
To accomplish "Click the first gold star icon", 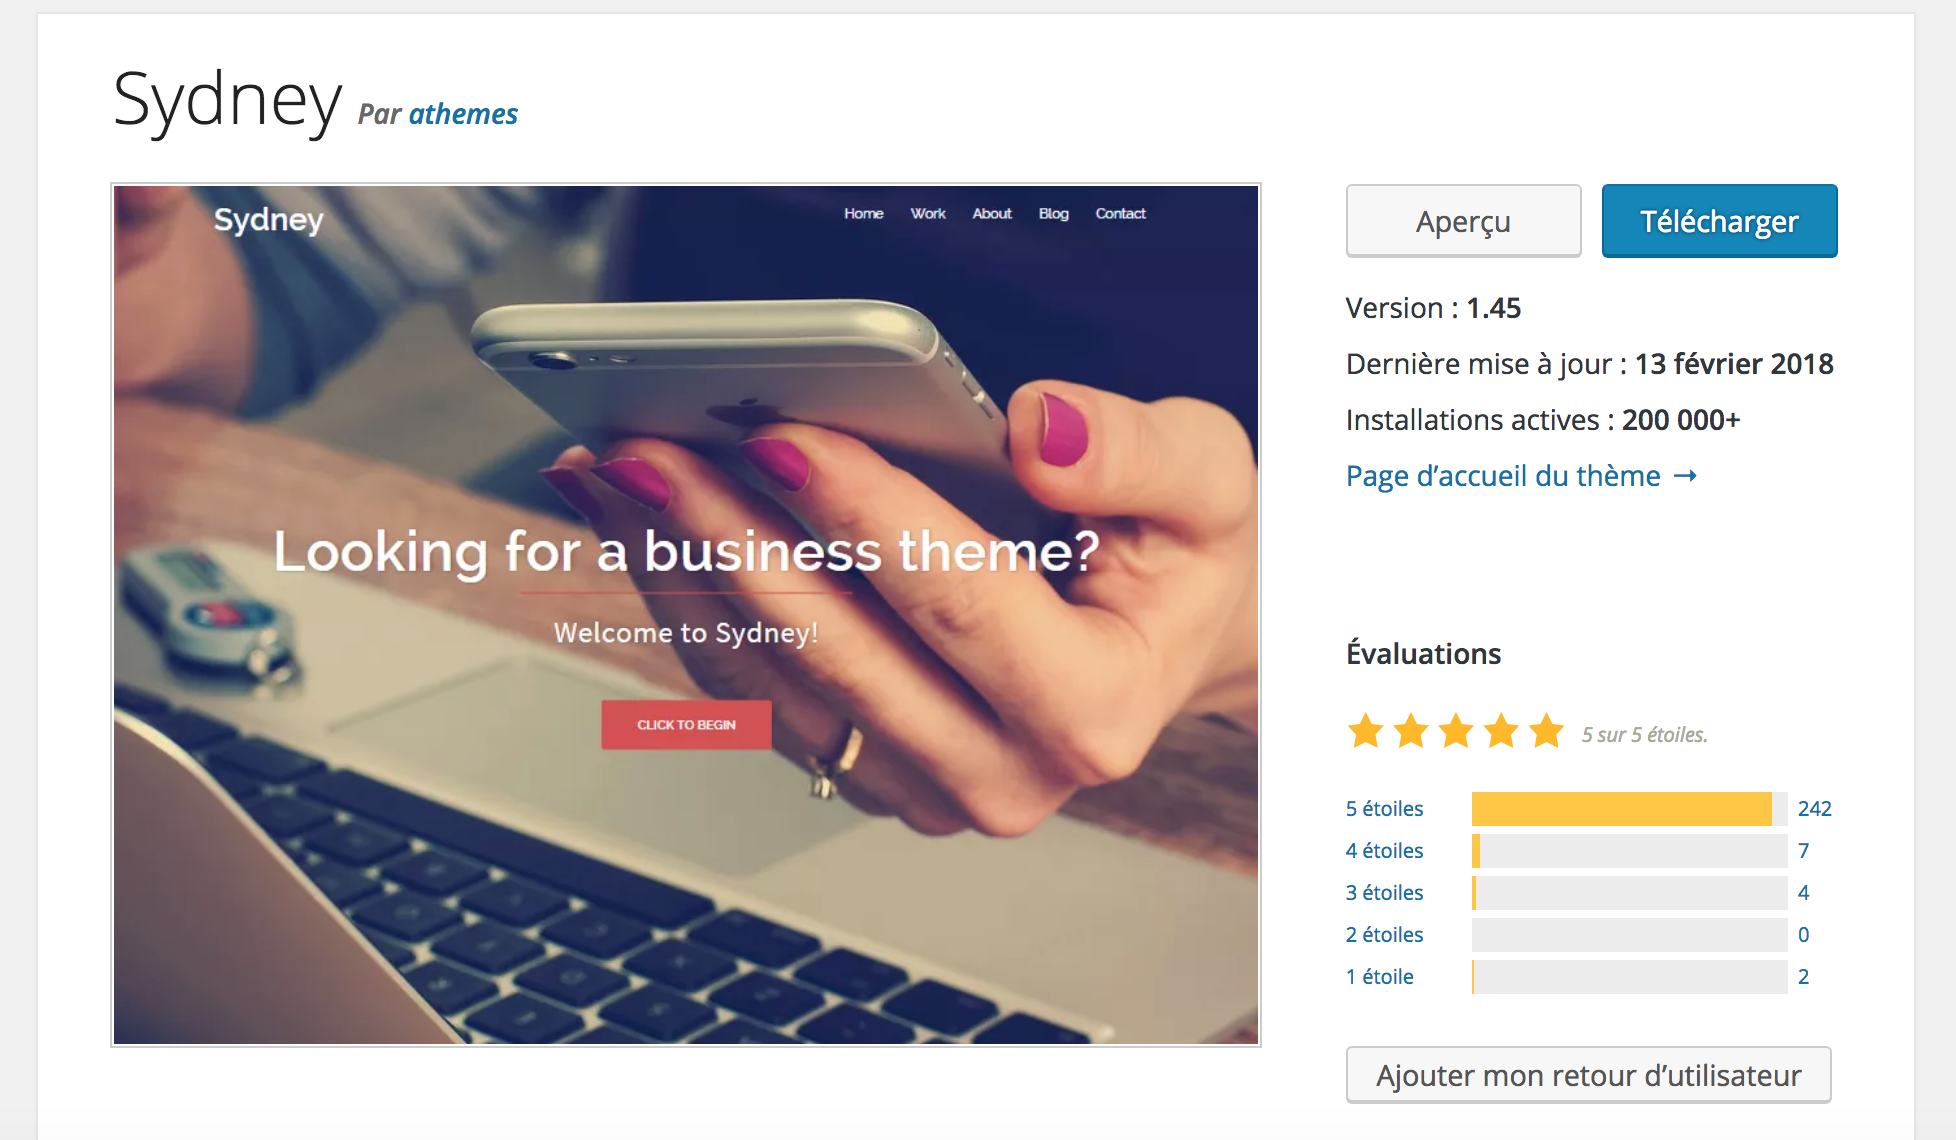I will pyautogui.click(x=1366, y=731).
